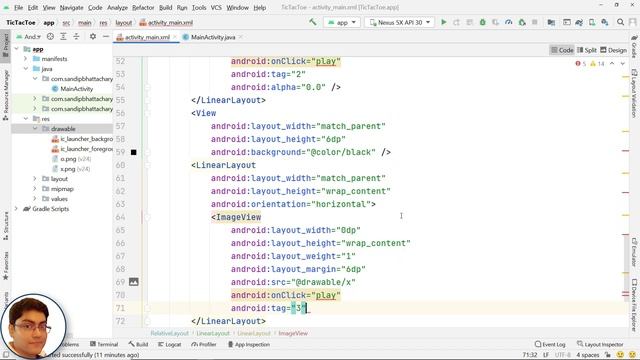This screenshot has height=360, width=640.
Task: Go to previous highlighted error arrow
Action: [612, 64]
